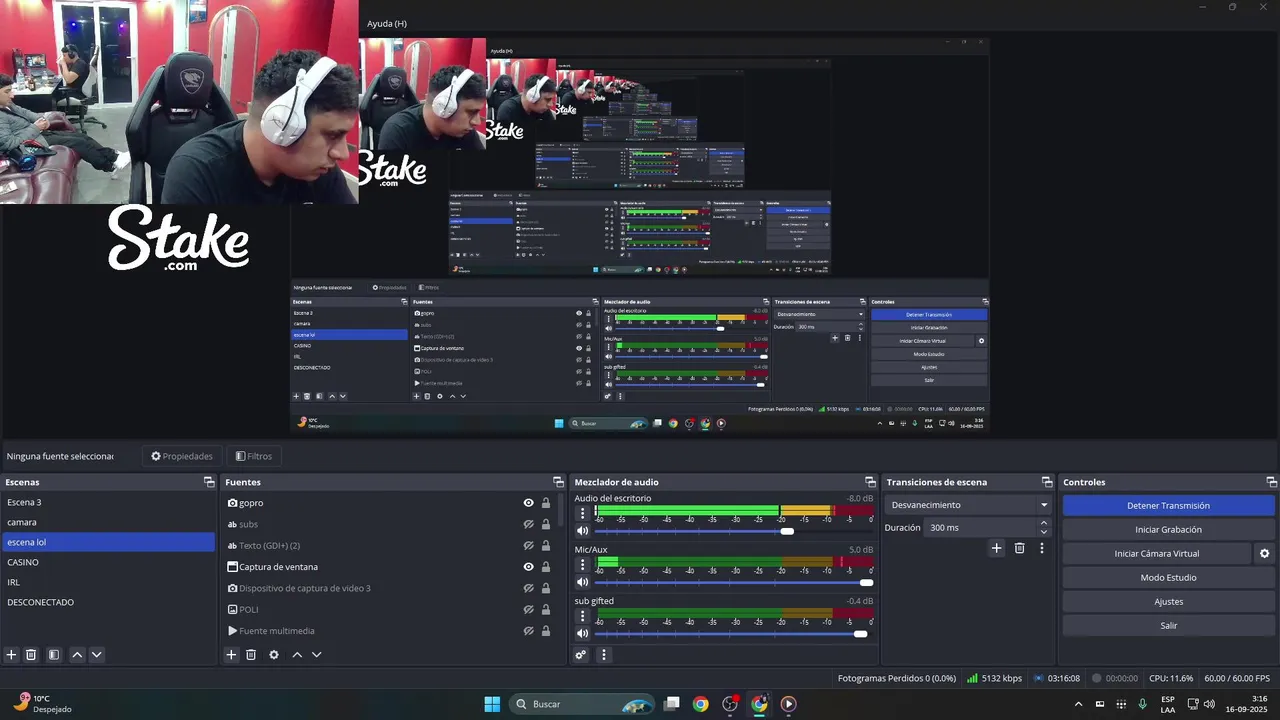Open the Ayuda (H) menu
This screenshot has width=1280, height=720.
point(387,23)
